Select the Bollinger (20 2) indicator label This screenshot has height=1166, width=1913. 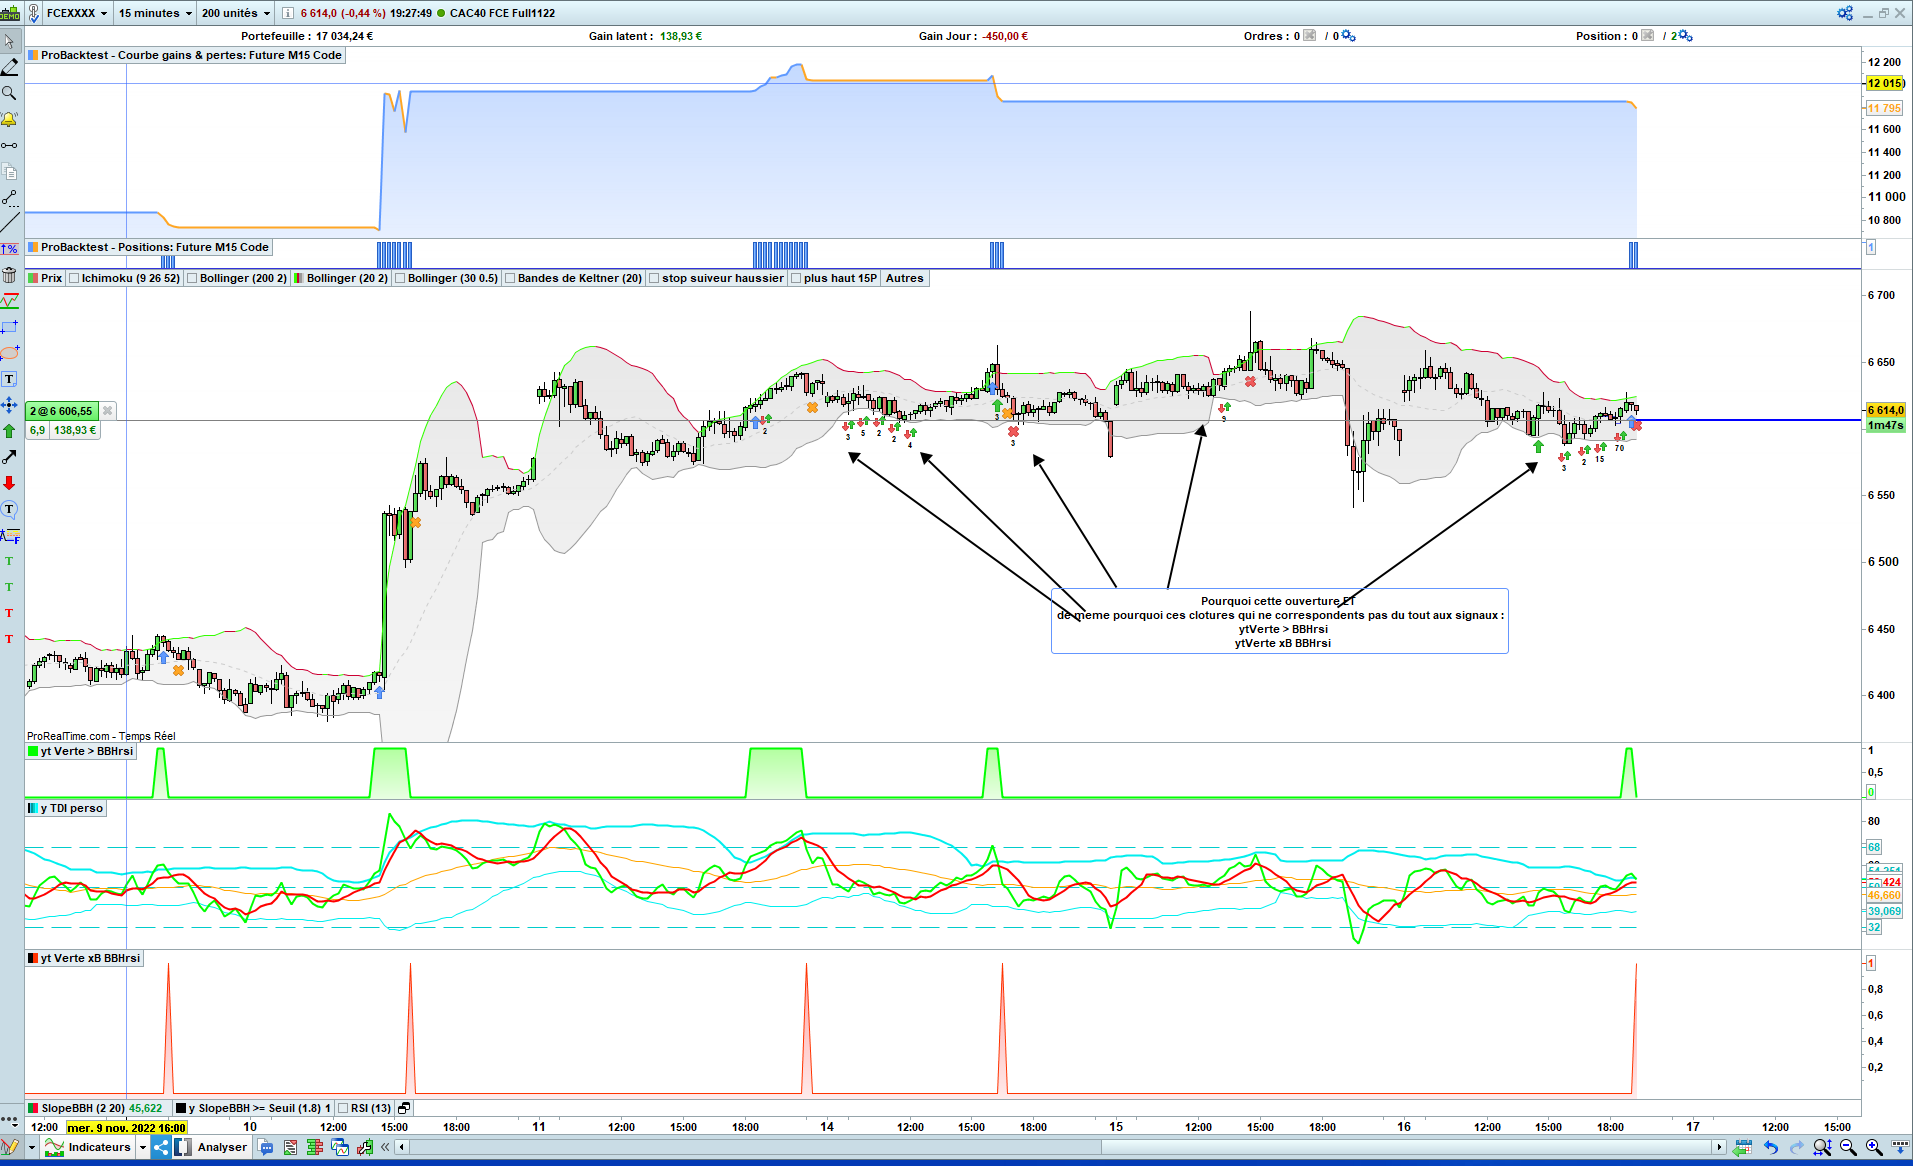pyautogui.click(x=340, y=279)
